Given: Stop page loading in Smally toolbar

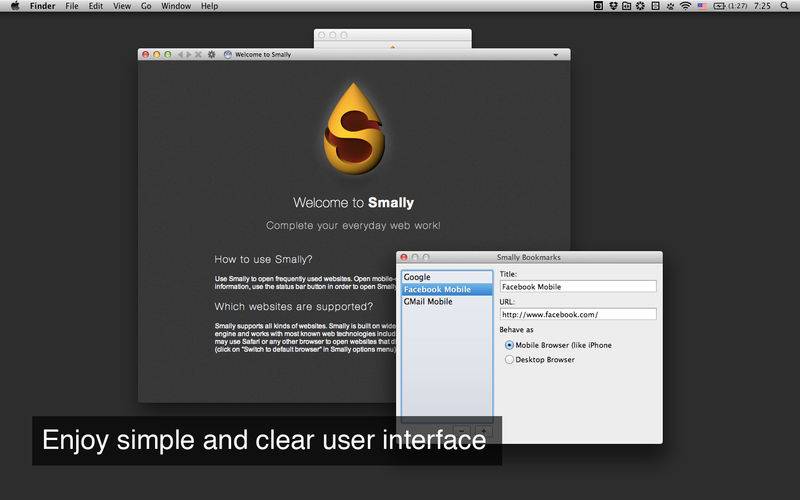Looking at the screenshot, I should pyautogui.click(x=198, y=54).
